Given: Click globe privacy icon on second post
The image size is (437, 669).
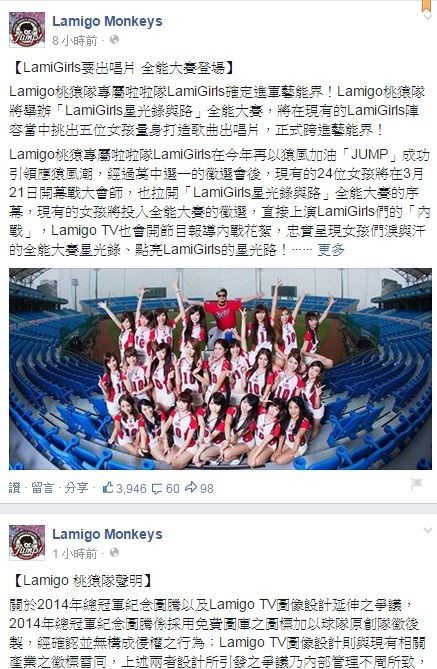Looking at the screenshot, I should [x=114, y=553].
